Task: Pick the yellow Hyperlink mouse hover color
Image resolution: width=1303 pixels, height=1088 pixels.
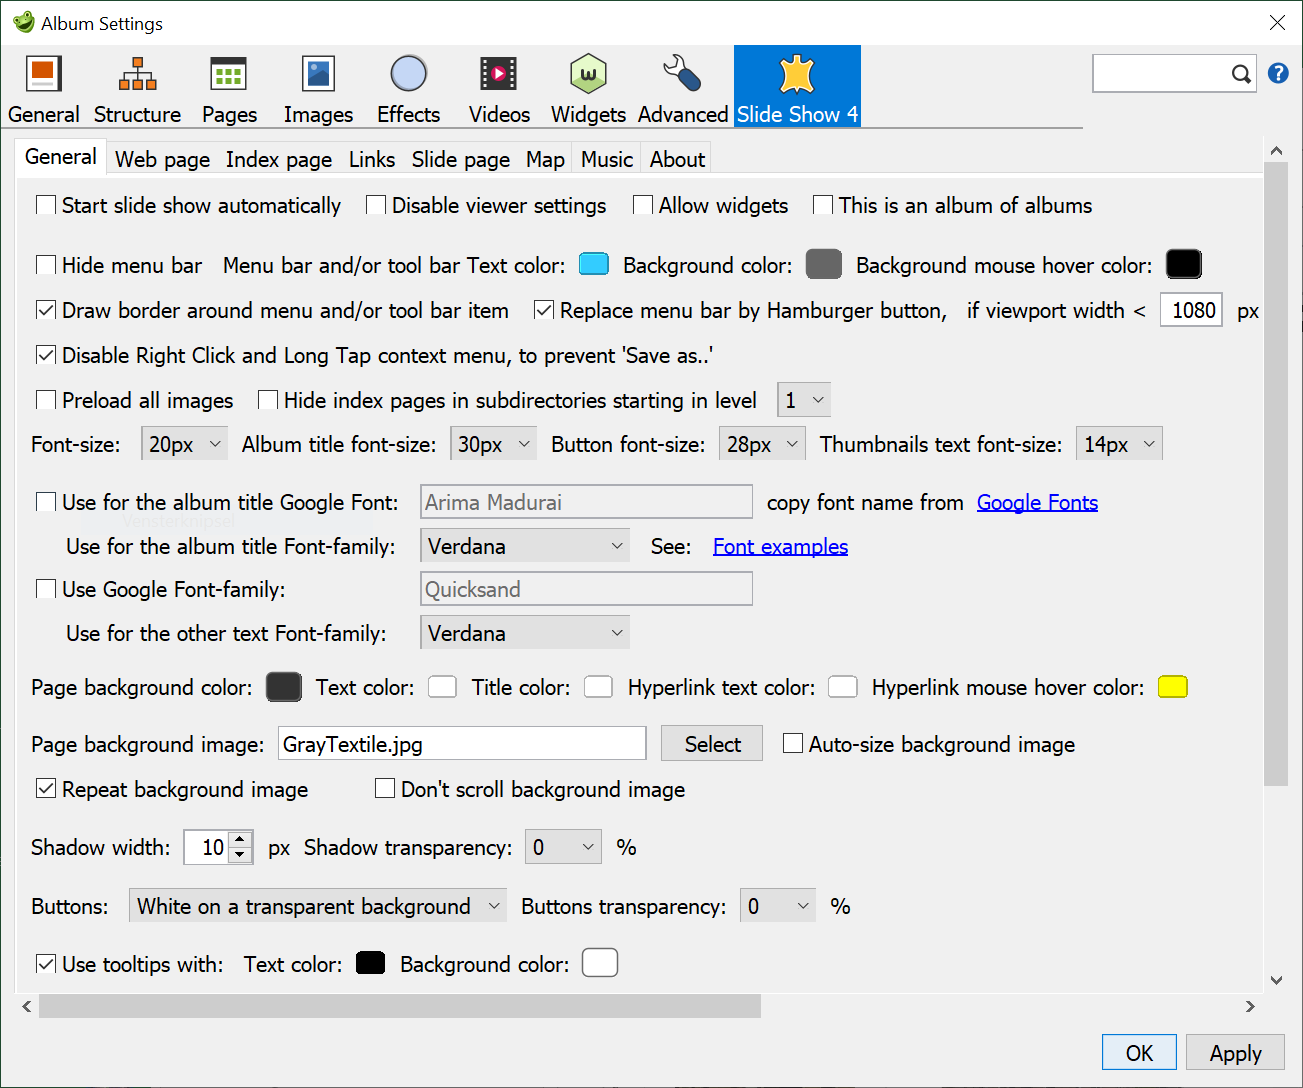Action: (x=1172, y=687)
